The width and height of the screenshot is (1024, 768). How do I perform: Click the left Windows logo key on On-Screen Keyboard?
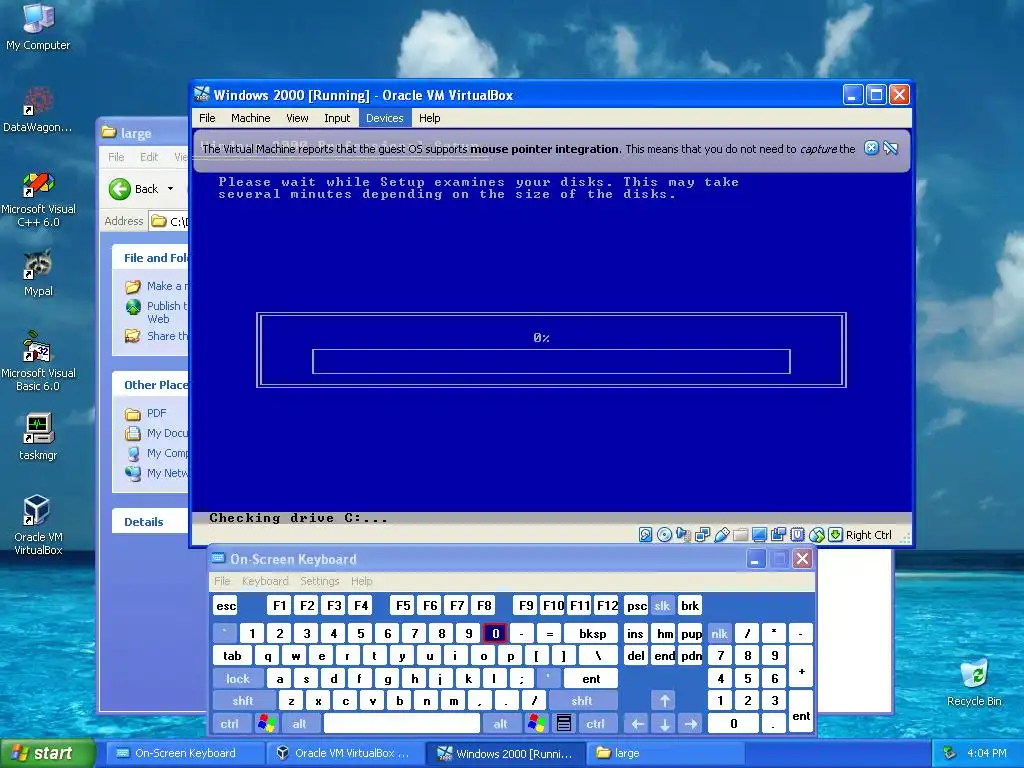tap(266, 723)
